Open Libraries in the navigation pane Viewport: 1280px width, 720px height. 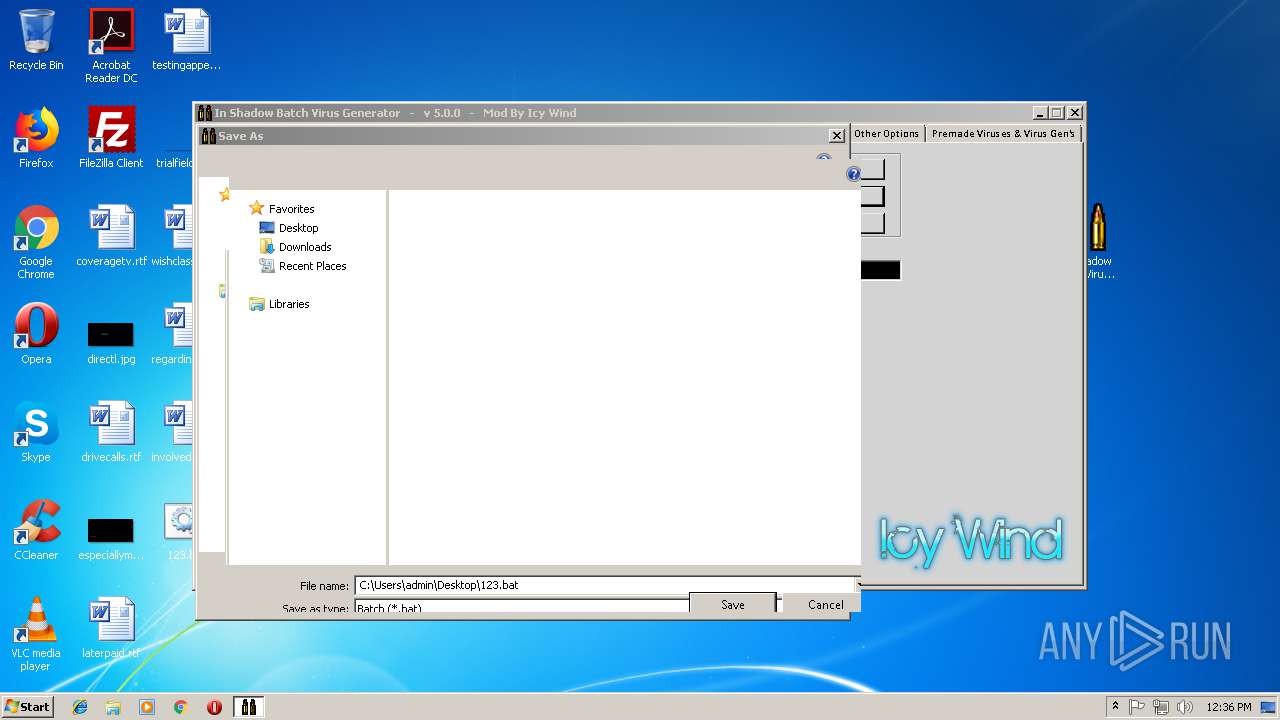point(289,304)
